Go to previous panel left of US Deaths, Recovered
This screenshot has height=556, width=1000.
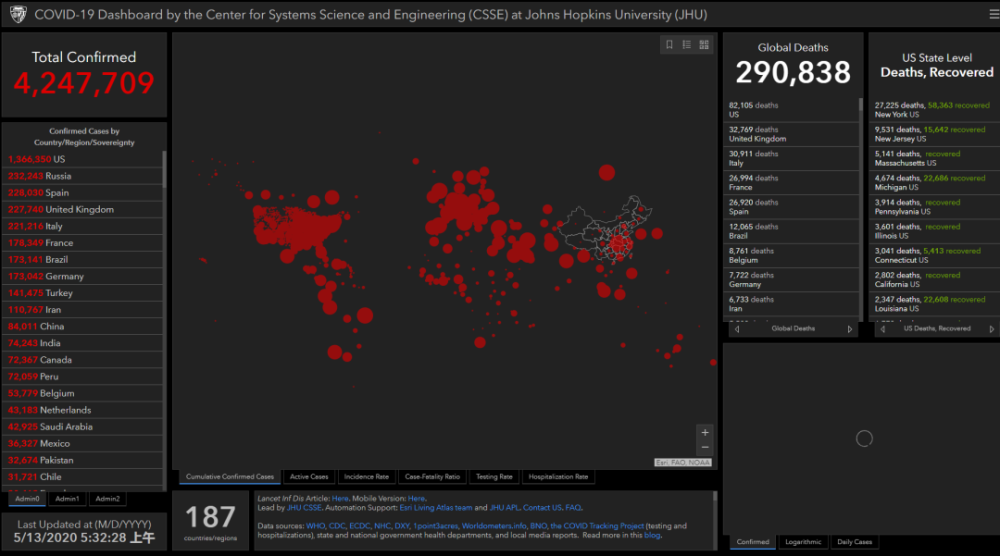pyautogui.click(x=883, y=329)
